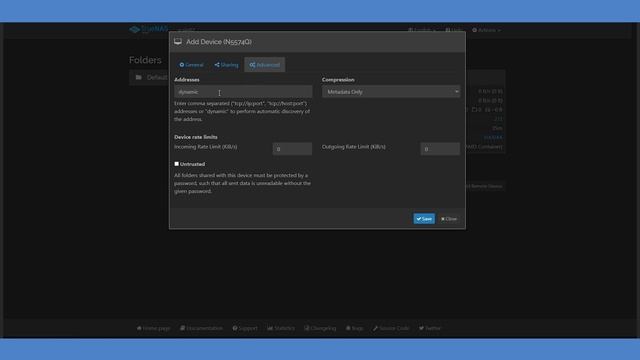Open Bugs footer link
This screenshot has height=360, width=640.
[x=354, y=328]
